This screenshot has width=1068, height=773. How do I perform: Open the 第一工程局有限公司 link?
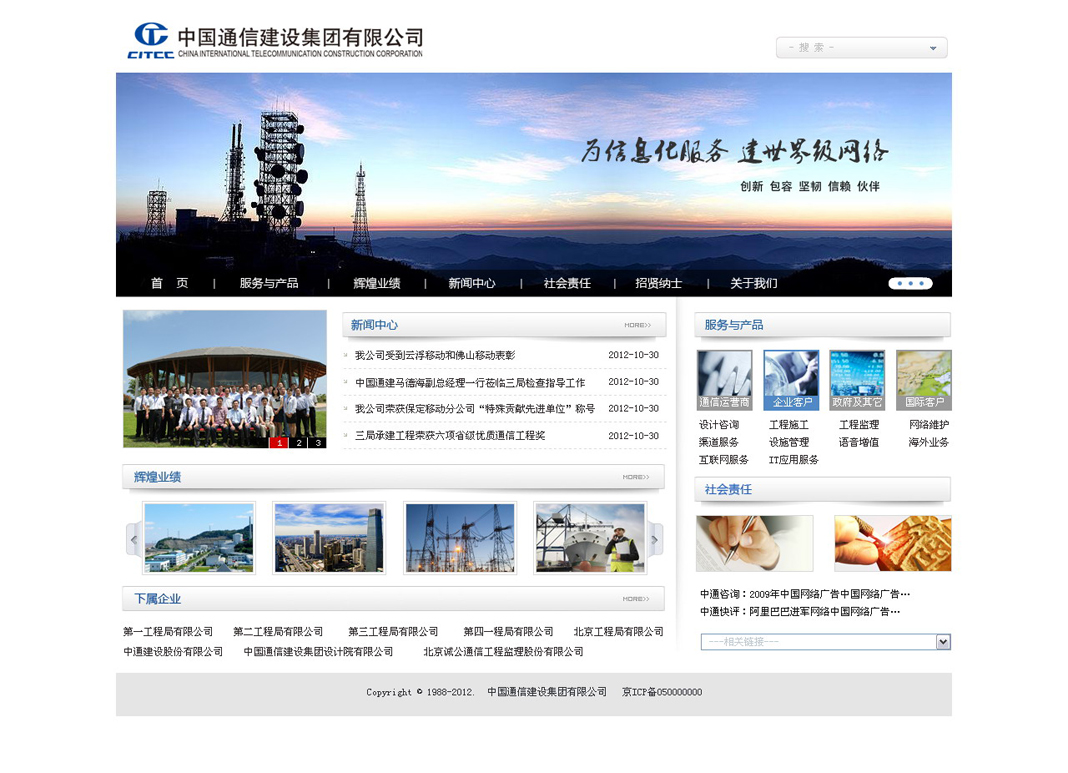click(168, 632)
